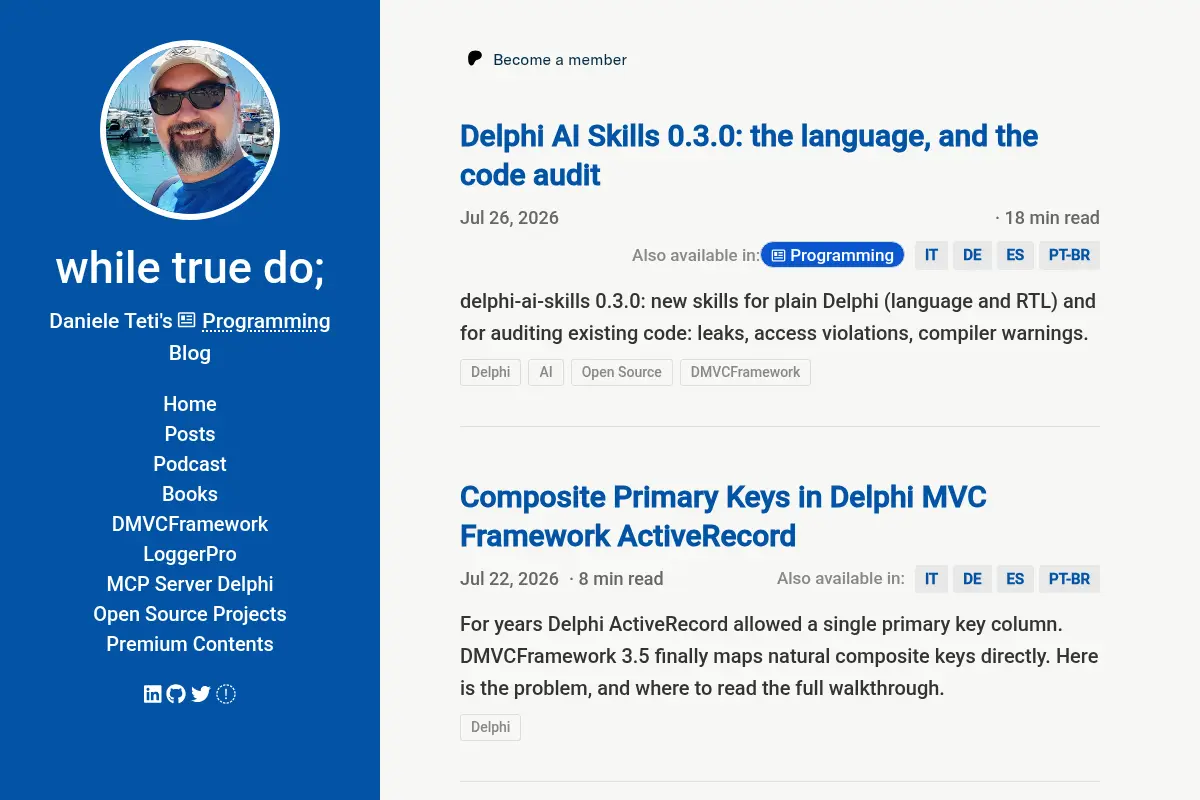
Task: Click the author profile photo
Action: (x=190, y=130)
